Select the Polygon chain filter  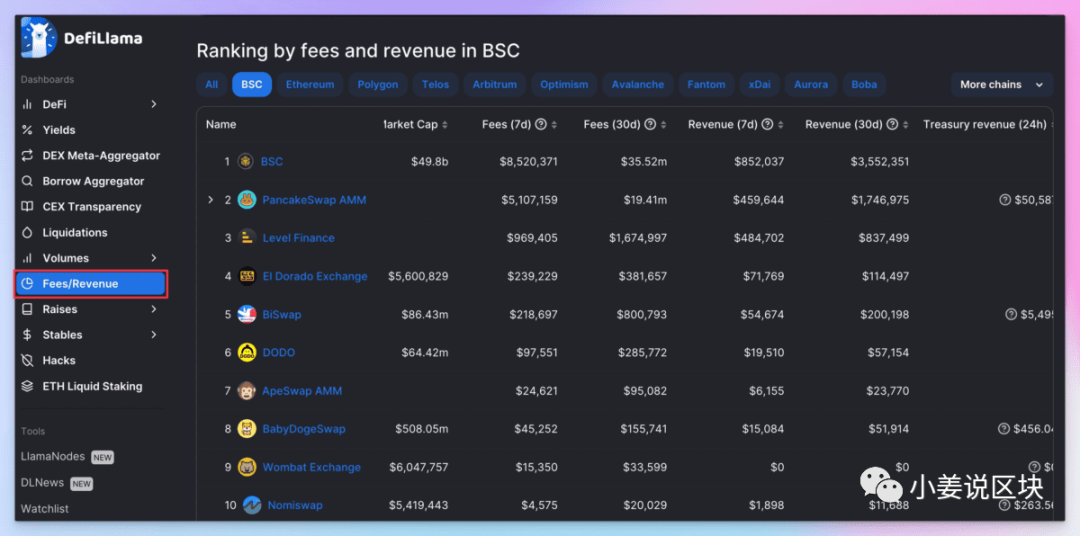click(x=377, y=85)
